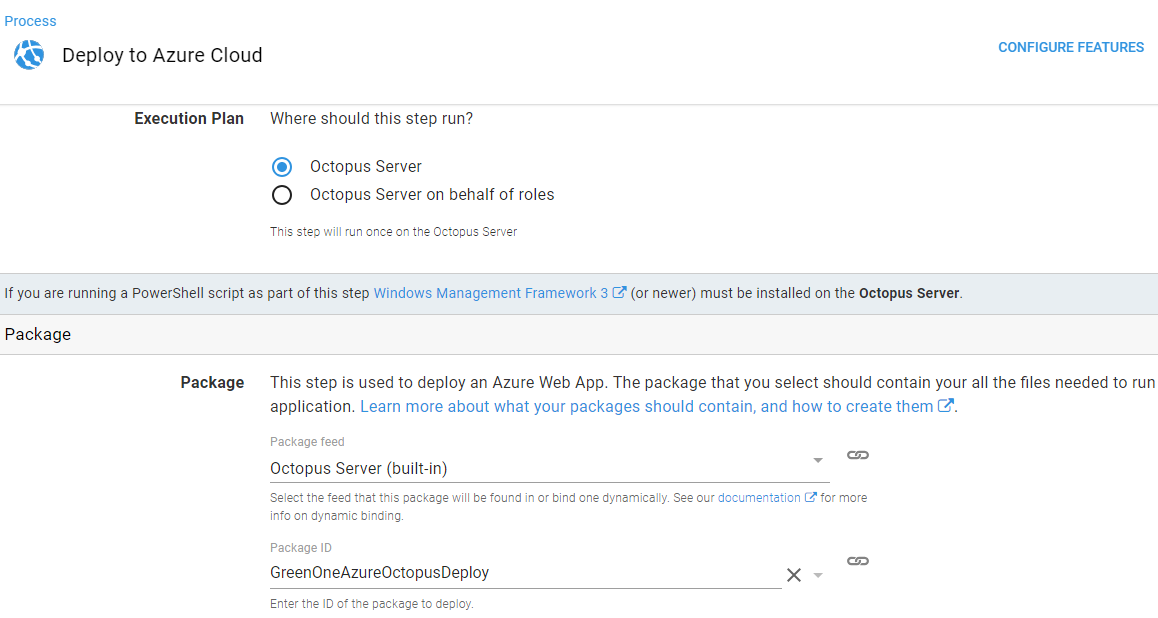Click the 'Where should this step run?' text
The image size is (1158, 618).
pyautogui.click(x=371, y=118)
